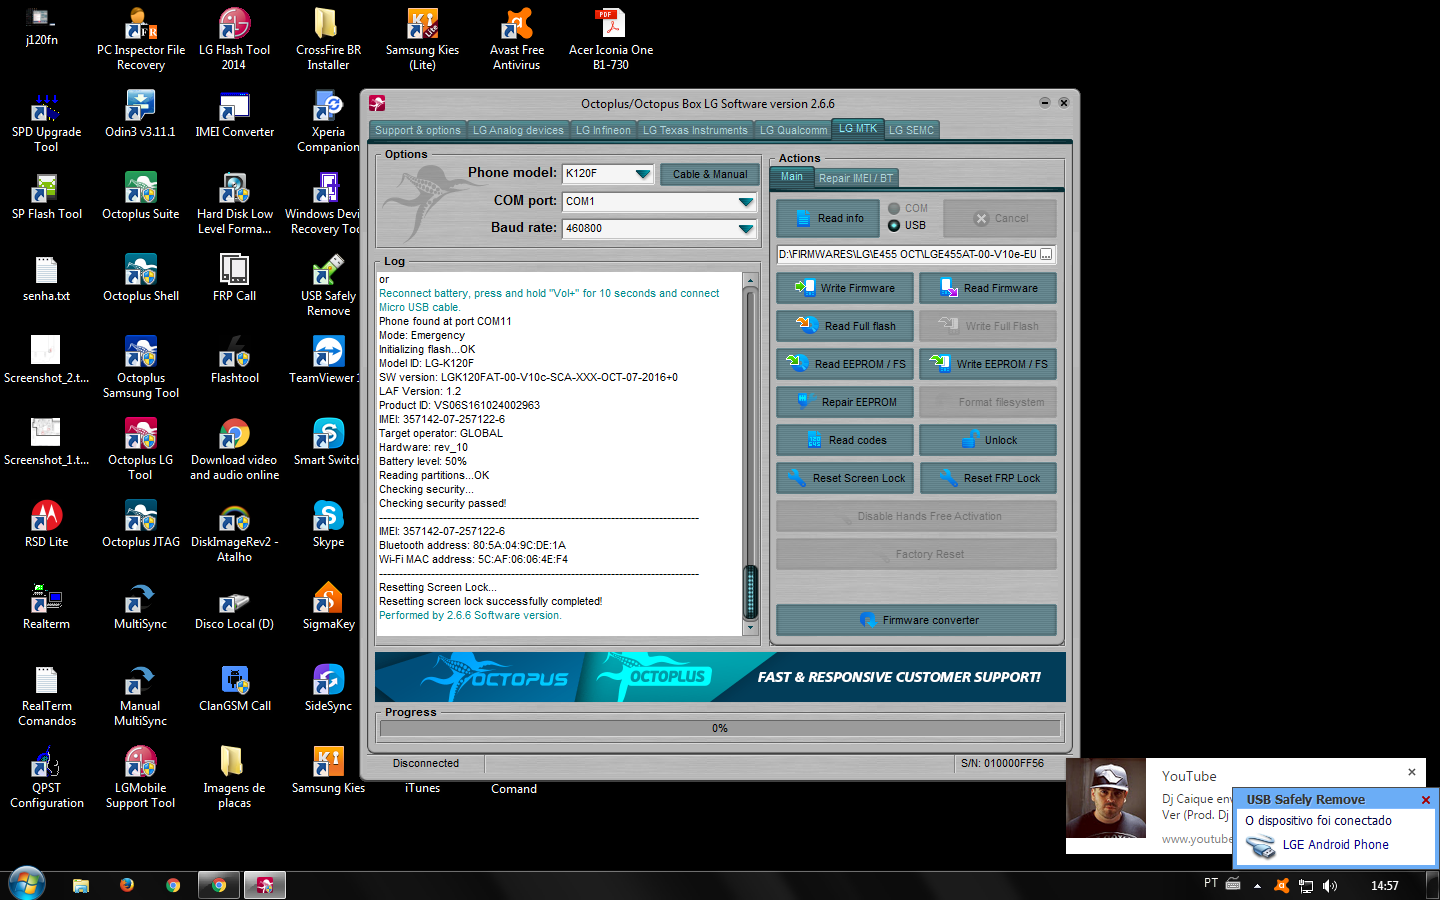Launch SP Flash Tool desktop icon

coord(46,196)
